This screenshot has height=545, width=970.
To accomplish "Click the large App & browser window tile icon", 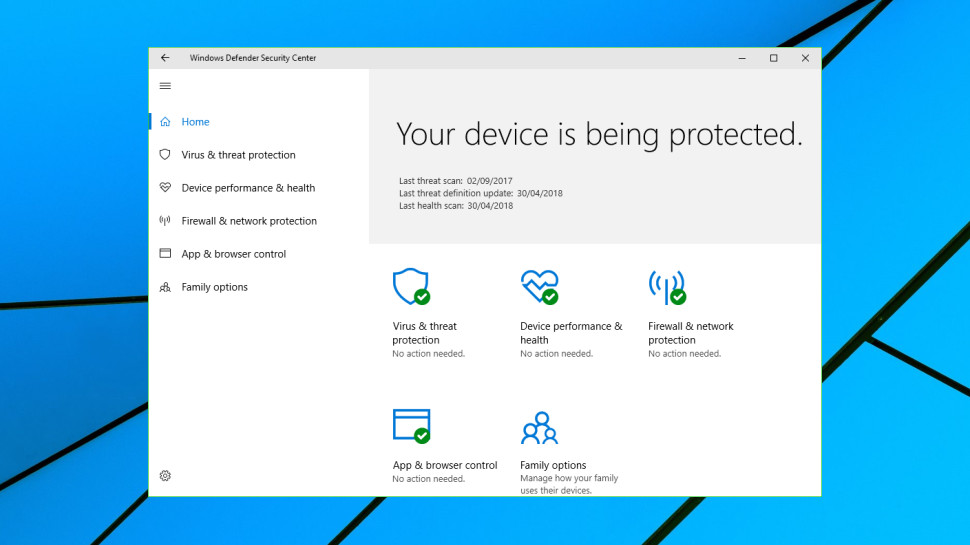I will tap(411, 426).
